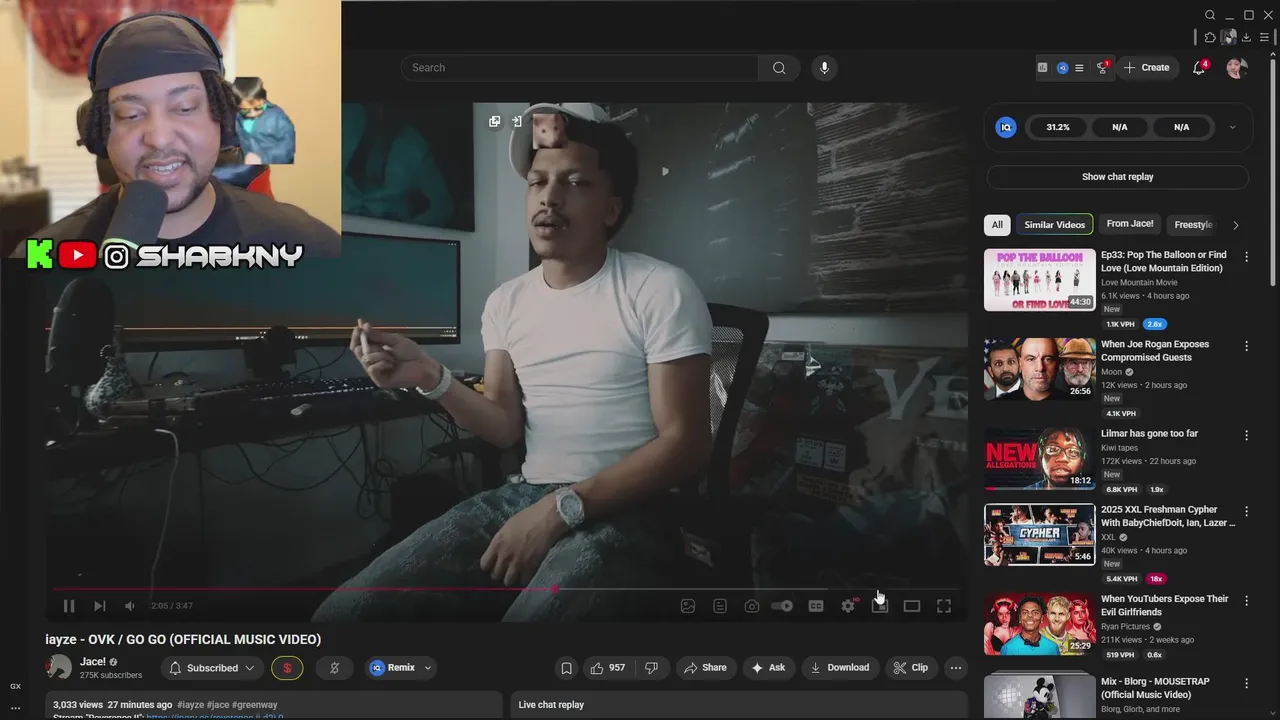Click the Create button
The width and height of the screenshot is (1280, 720).
(1146, 68)
